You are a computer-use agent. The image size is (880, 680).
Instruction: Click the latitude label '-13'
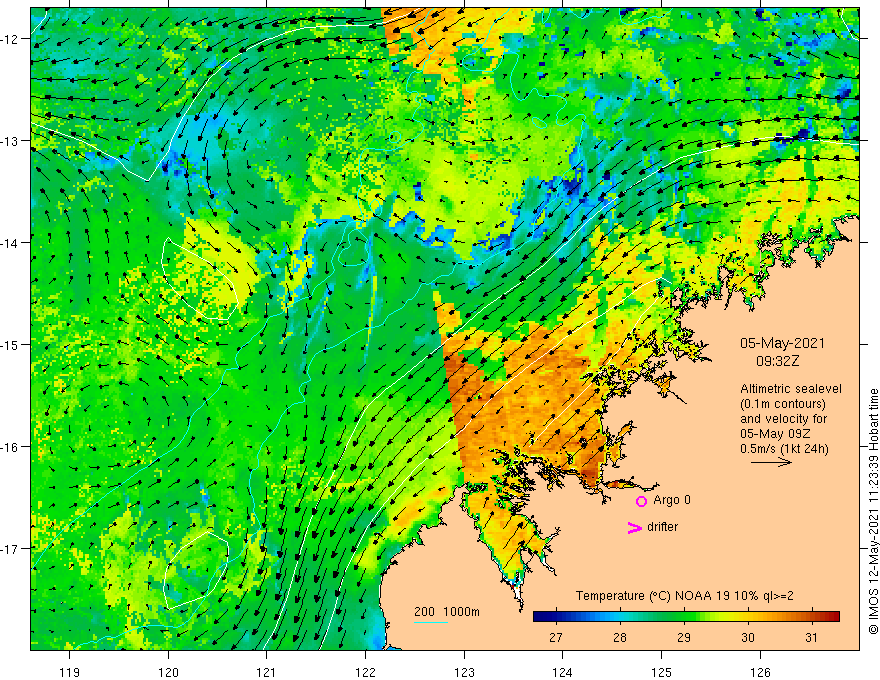click(x=11, y=141)
